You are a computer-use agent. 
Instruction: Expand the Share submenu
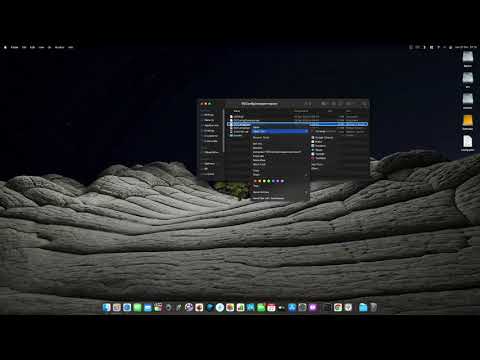click(x=280, y=175)
